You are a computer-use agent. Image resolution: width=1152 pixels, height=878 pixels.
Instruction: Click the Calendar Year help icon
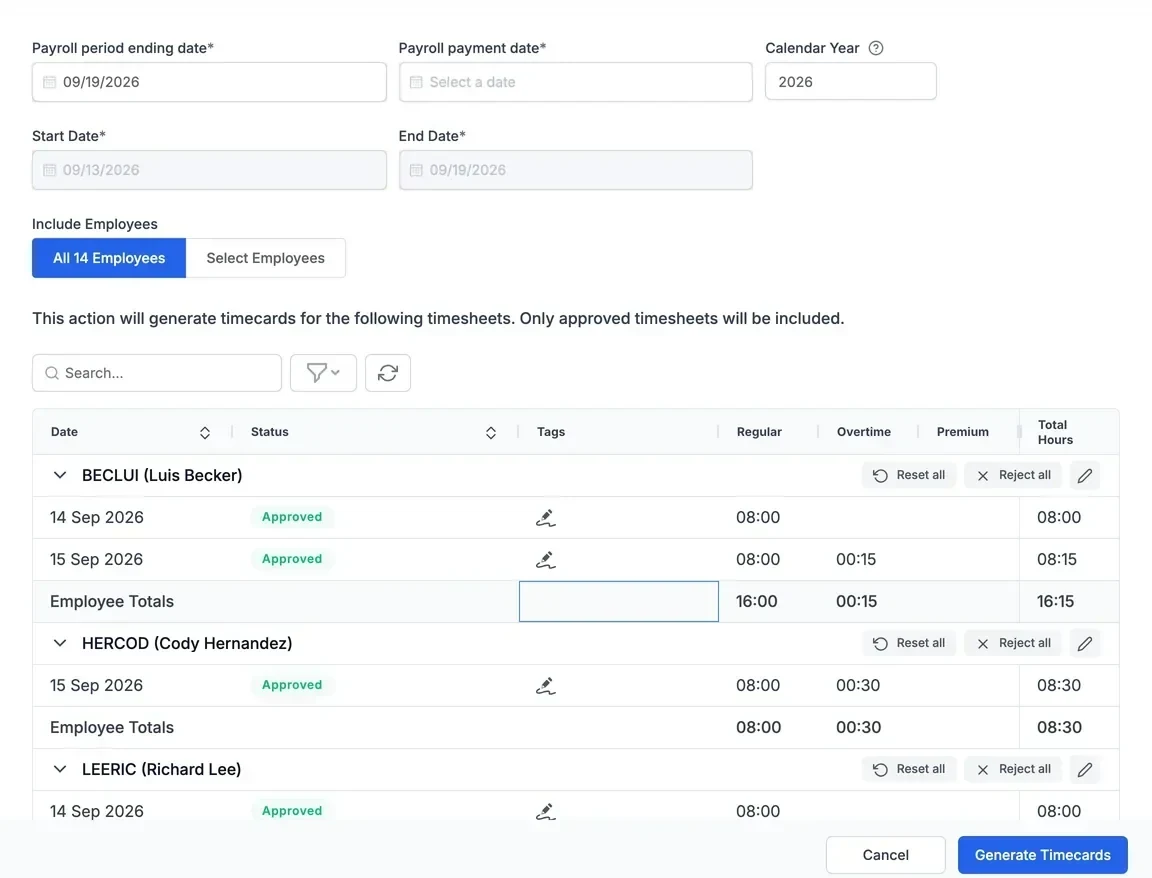click(876, 48)
